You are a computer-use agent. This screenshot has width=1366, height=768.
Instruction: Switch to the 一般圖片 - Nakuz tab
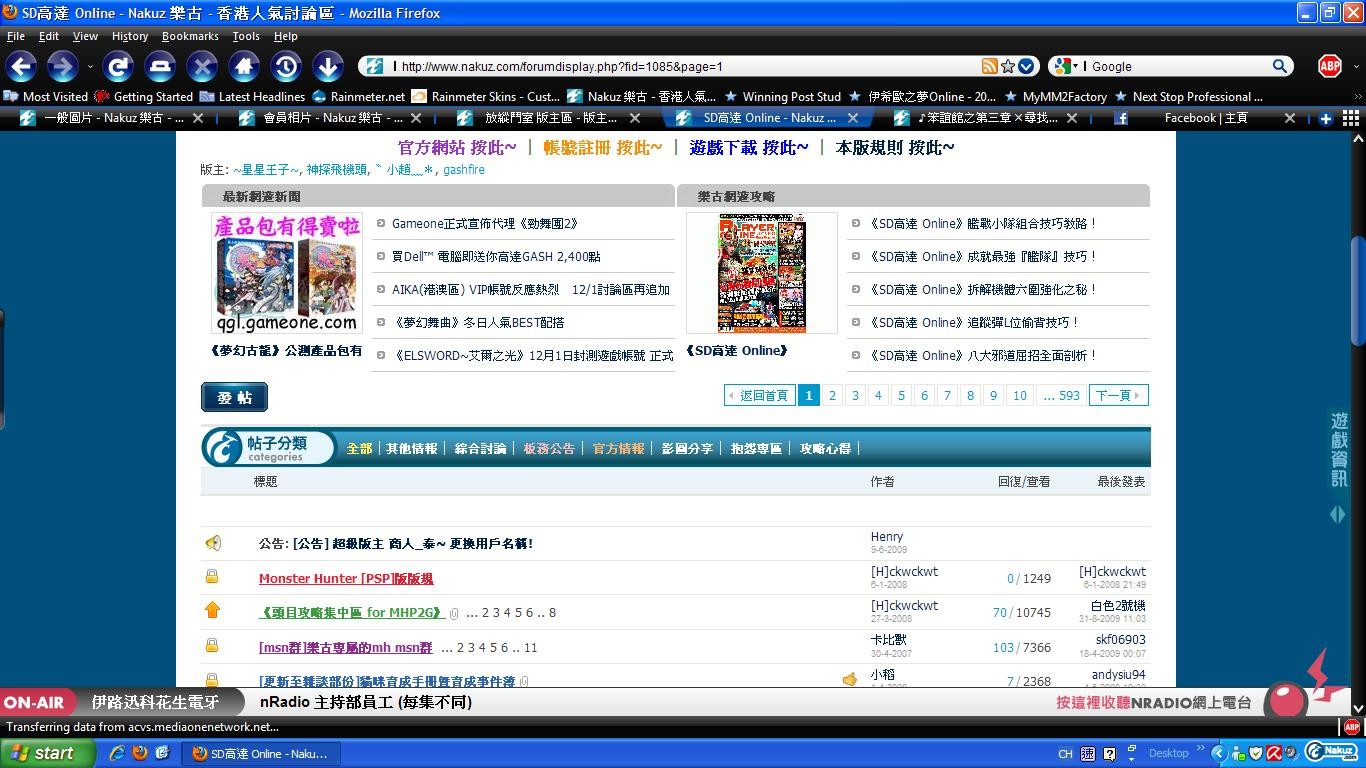coord(114,118)
